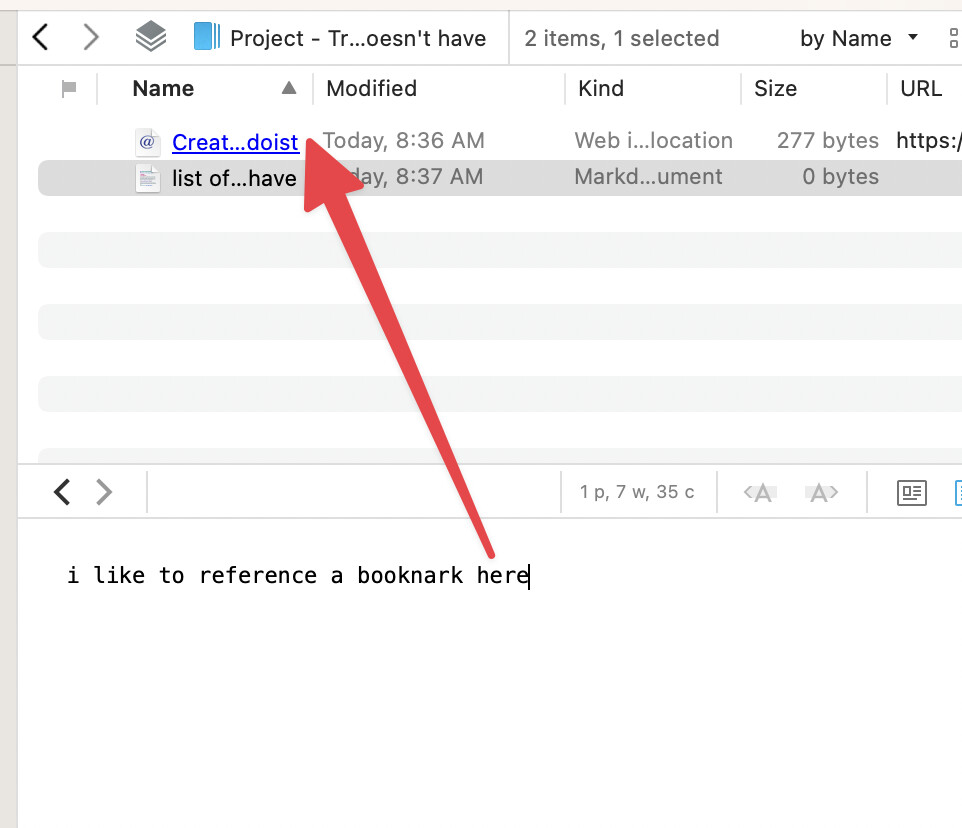Click the forward chevron in the preview pane
Screen dimensions: 962x828
click(103, 491)
